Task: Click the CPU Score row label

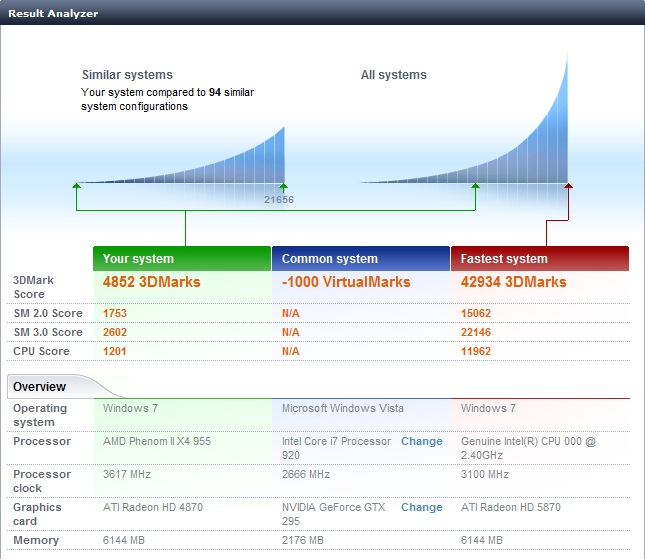Action: pos(41,351)
